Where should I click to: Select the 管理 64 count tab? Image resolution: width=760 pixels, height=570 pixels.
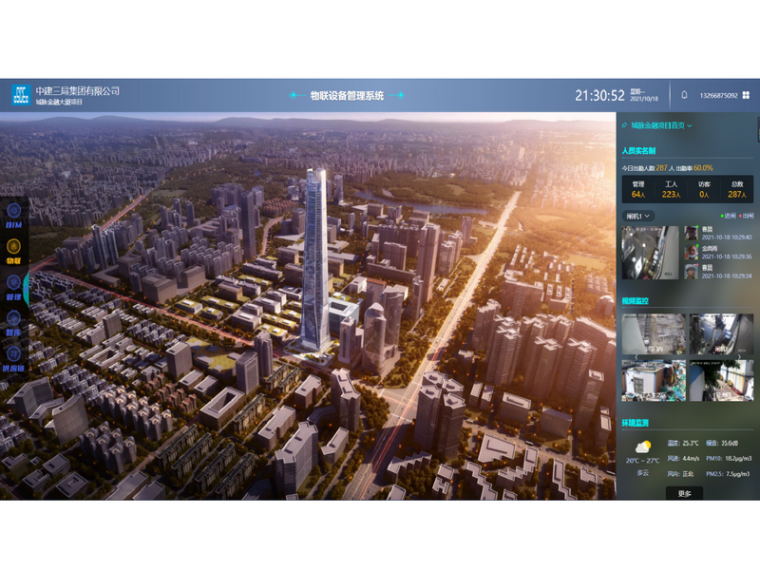pos(638,191)
